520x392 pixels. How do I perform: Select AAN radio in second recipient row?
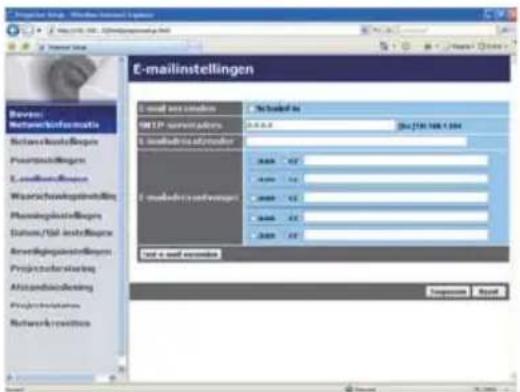tap(253, 180)
